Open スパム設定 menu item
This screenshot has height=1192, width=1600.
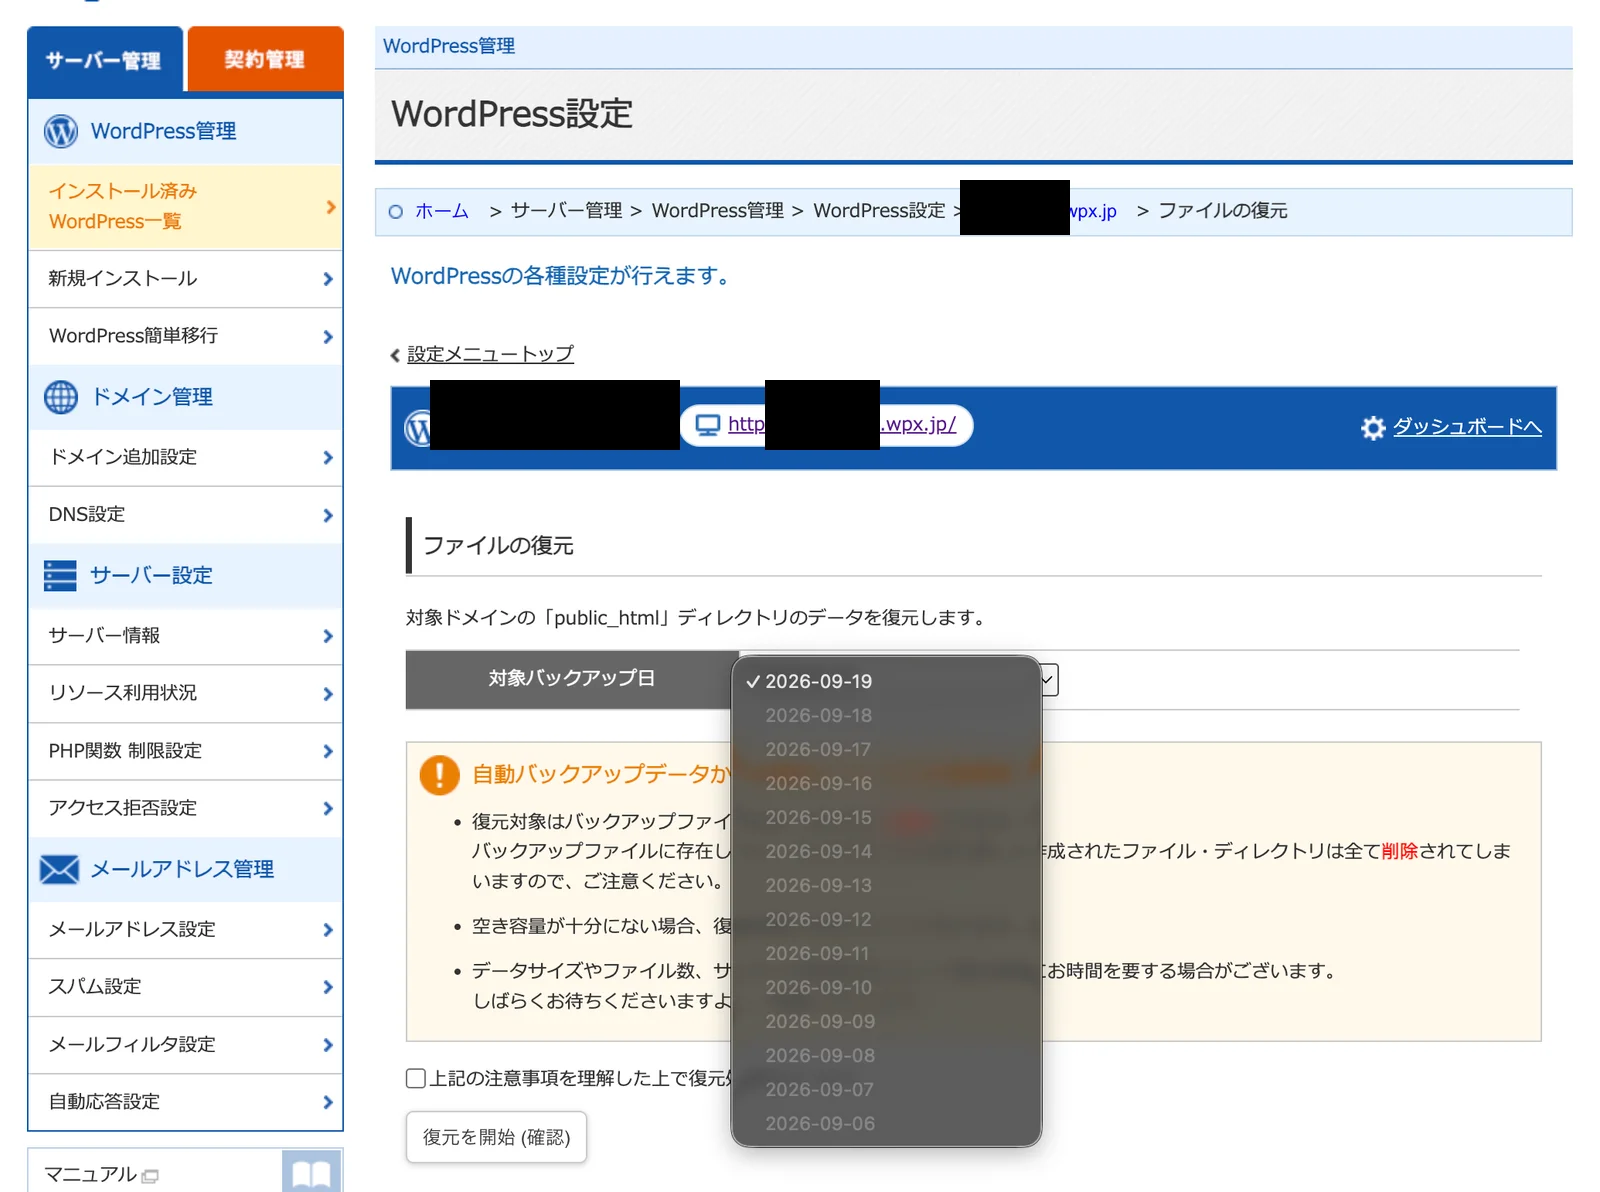[x=186, y=987]
